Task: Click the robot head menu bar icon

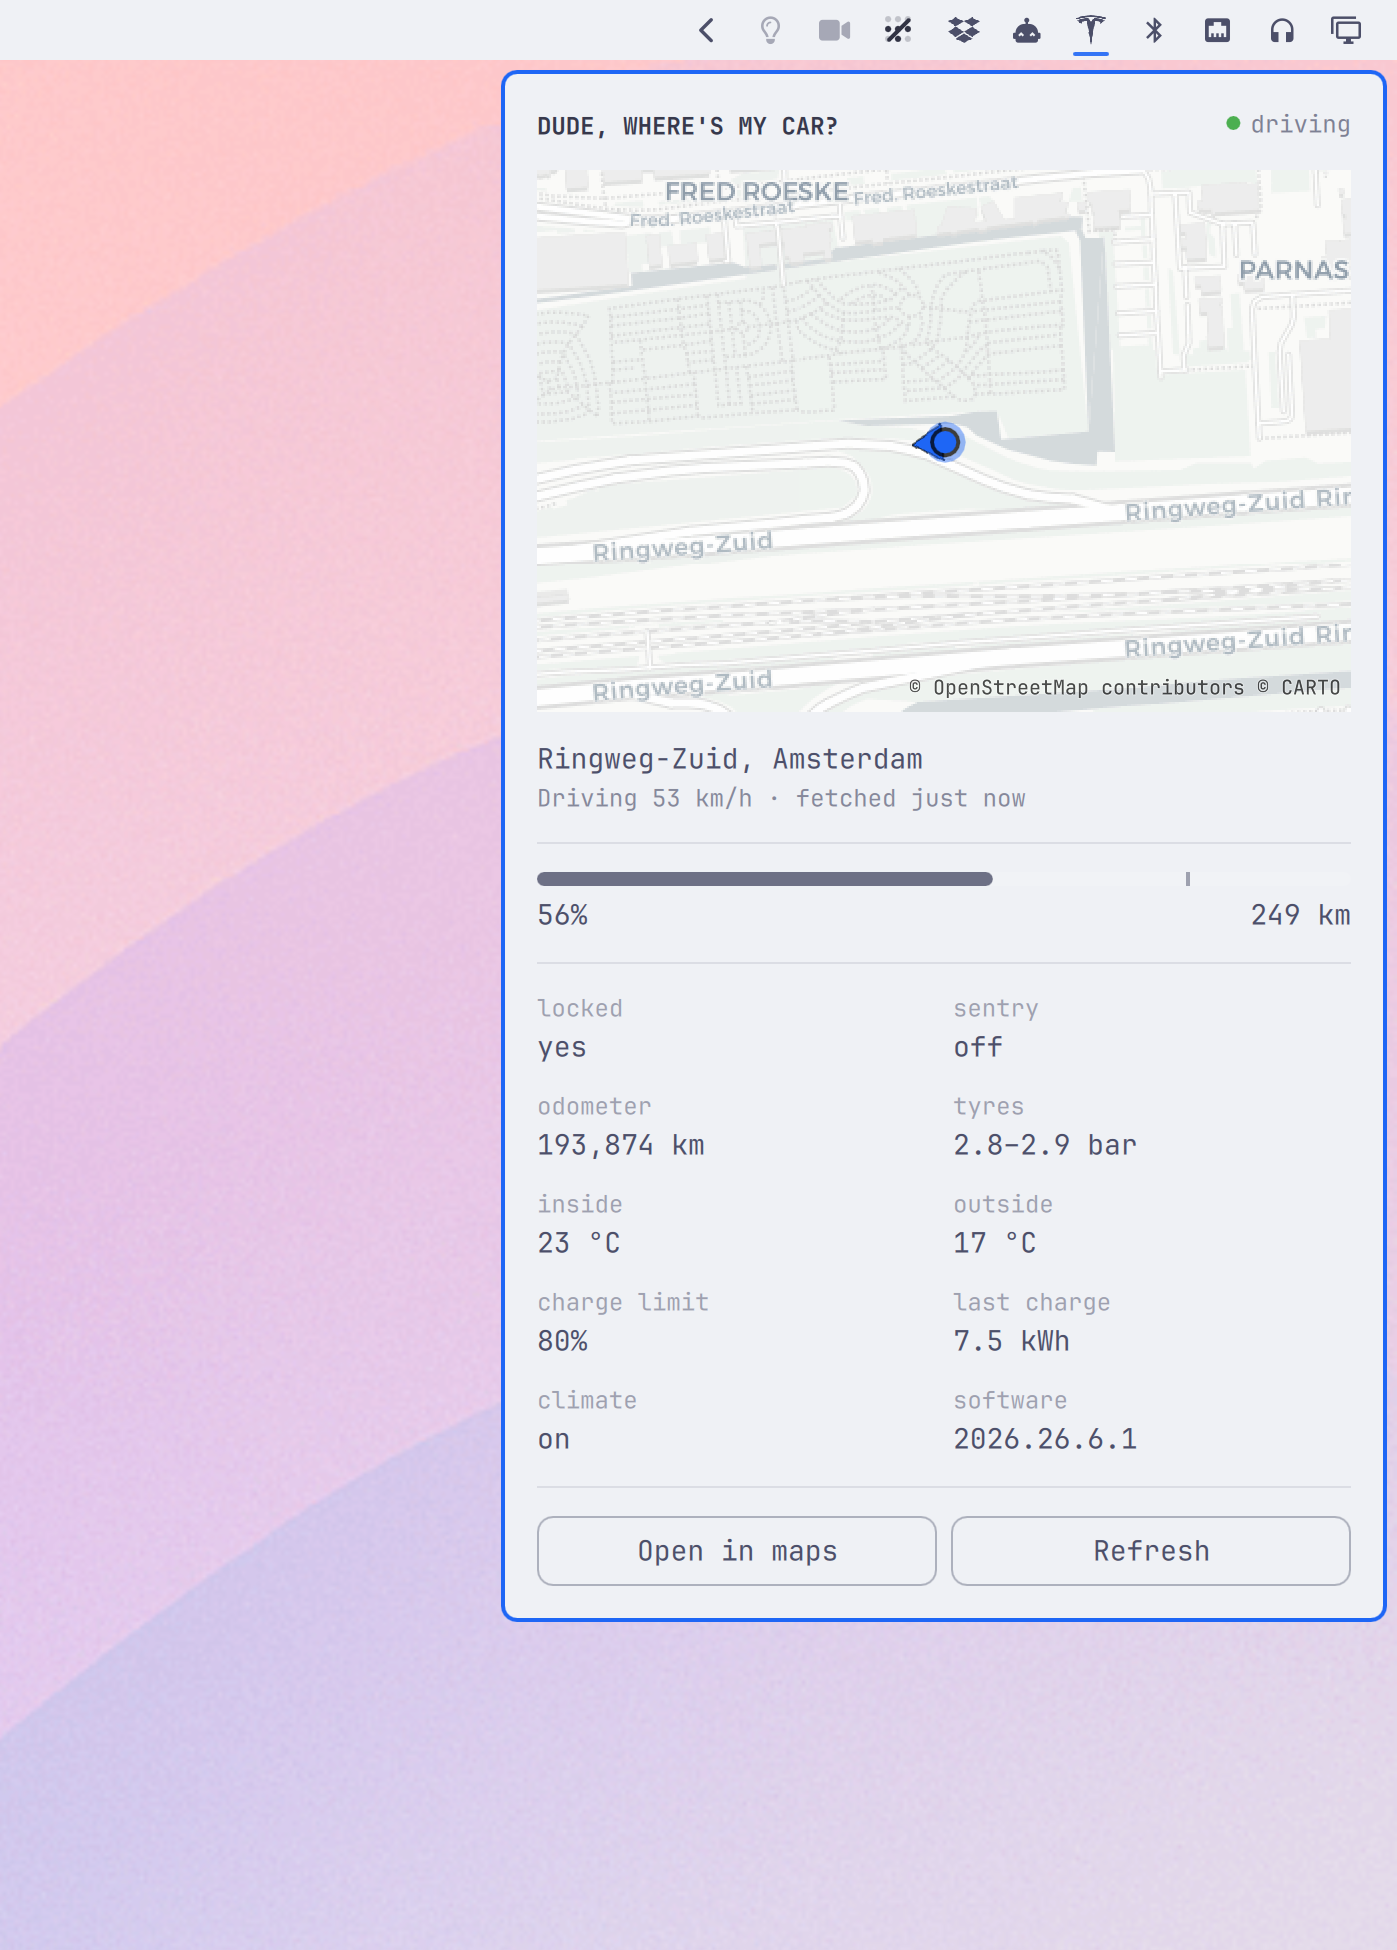Action: point(1027,31)
